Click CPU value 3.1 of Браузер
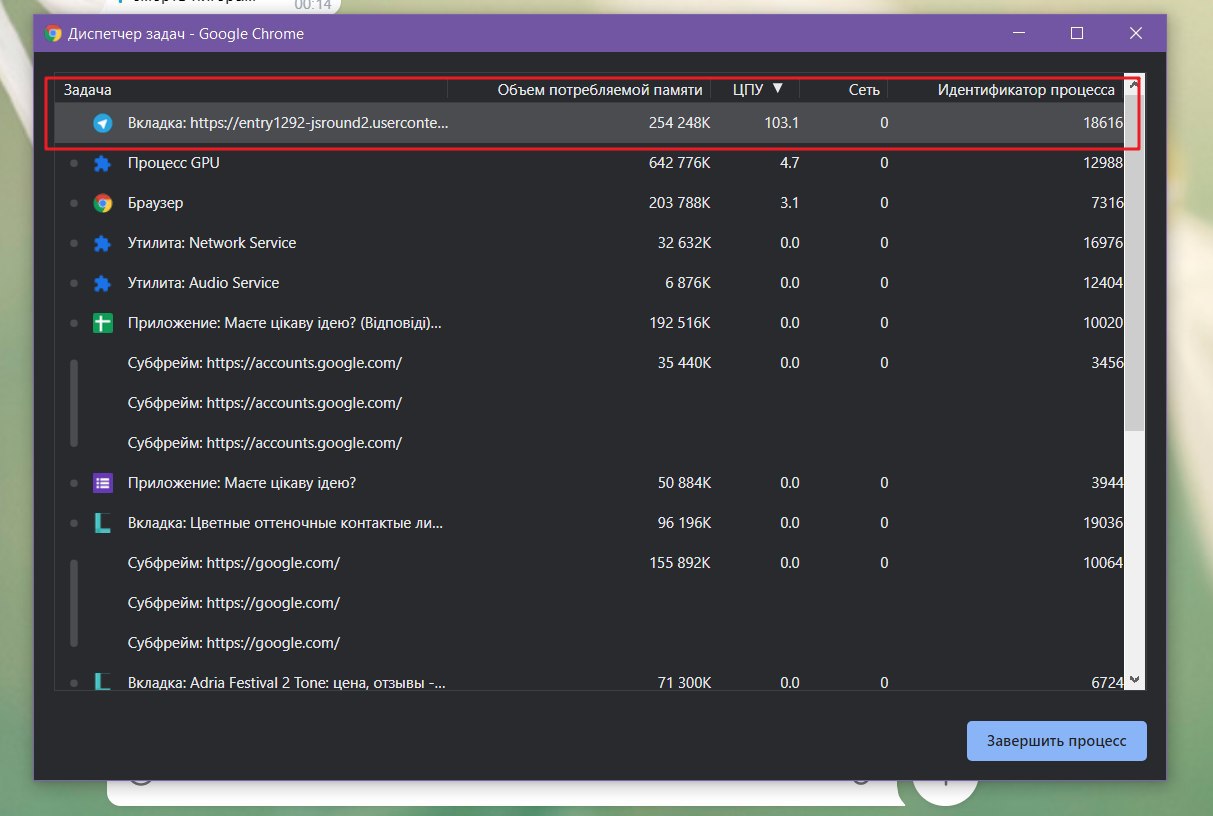This screenshot has height=816, width=1213. click(789, 203)
